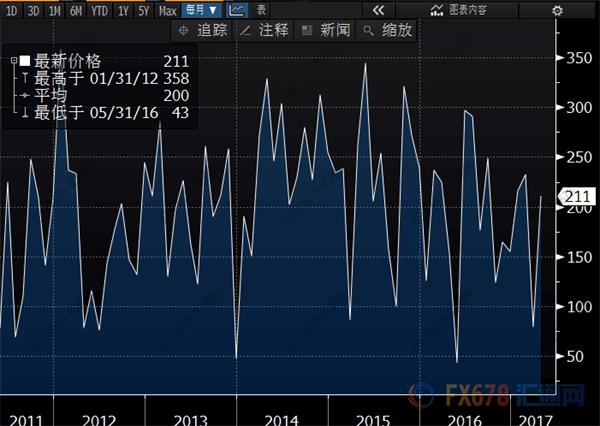
Task: Switch to 1M time range
Action: [x=55, y=11]
